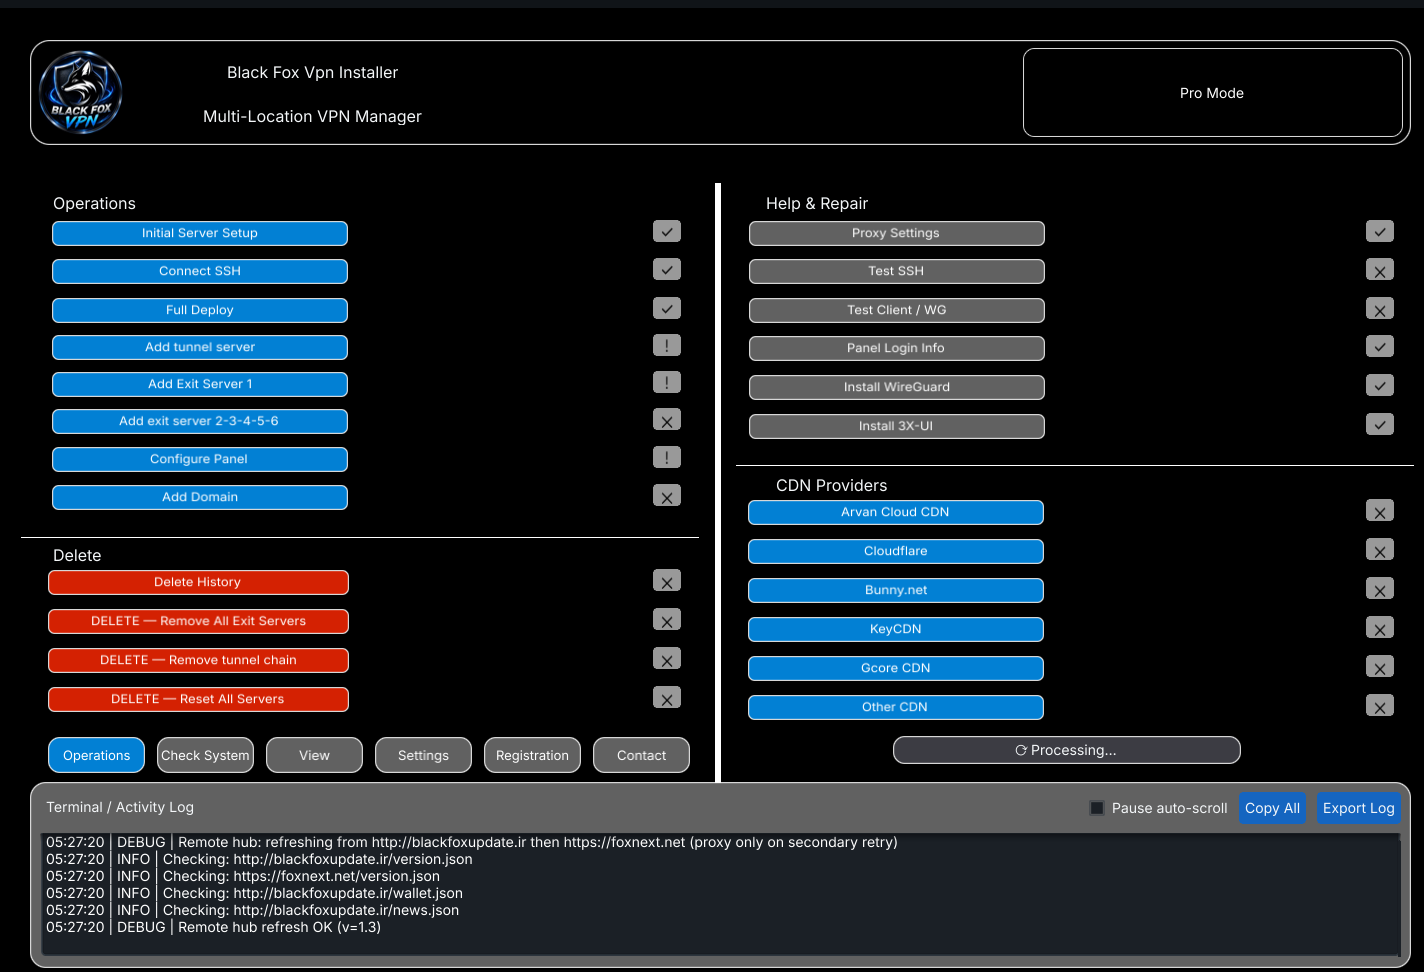Click the Test Client / WG button
Viewport: 1424px width, 972px height.
pyautogui.click(x=897, y=310)
